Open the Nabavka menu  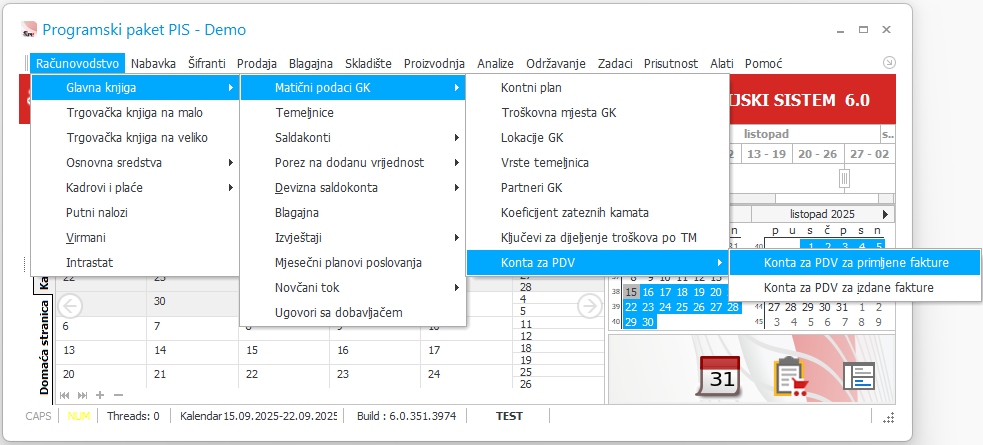(x=154, y=63)
